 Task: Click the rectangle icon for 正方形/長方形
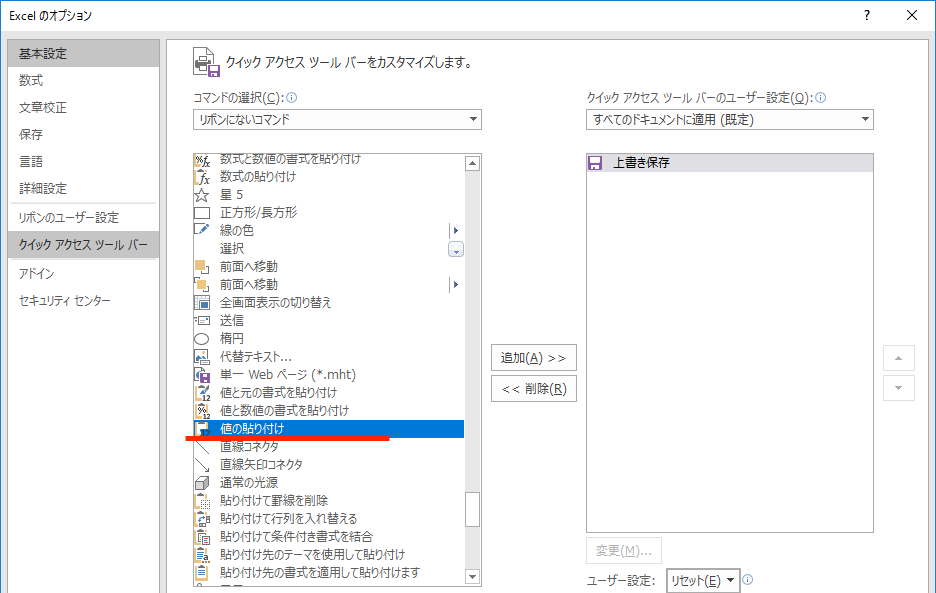(x=202, y=213)
